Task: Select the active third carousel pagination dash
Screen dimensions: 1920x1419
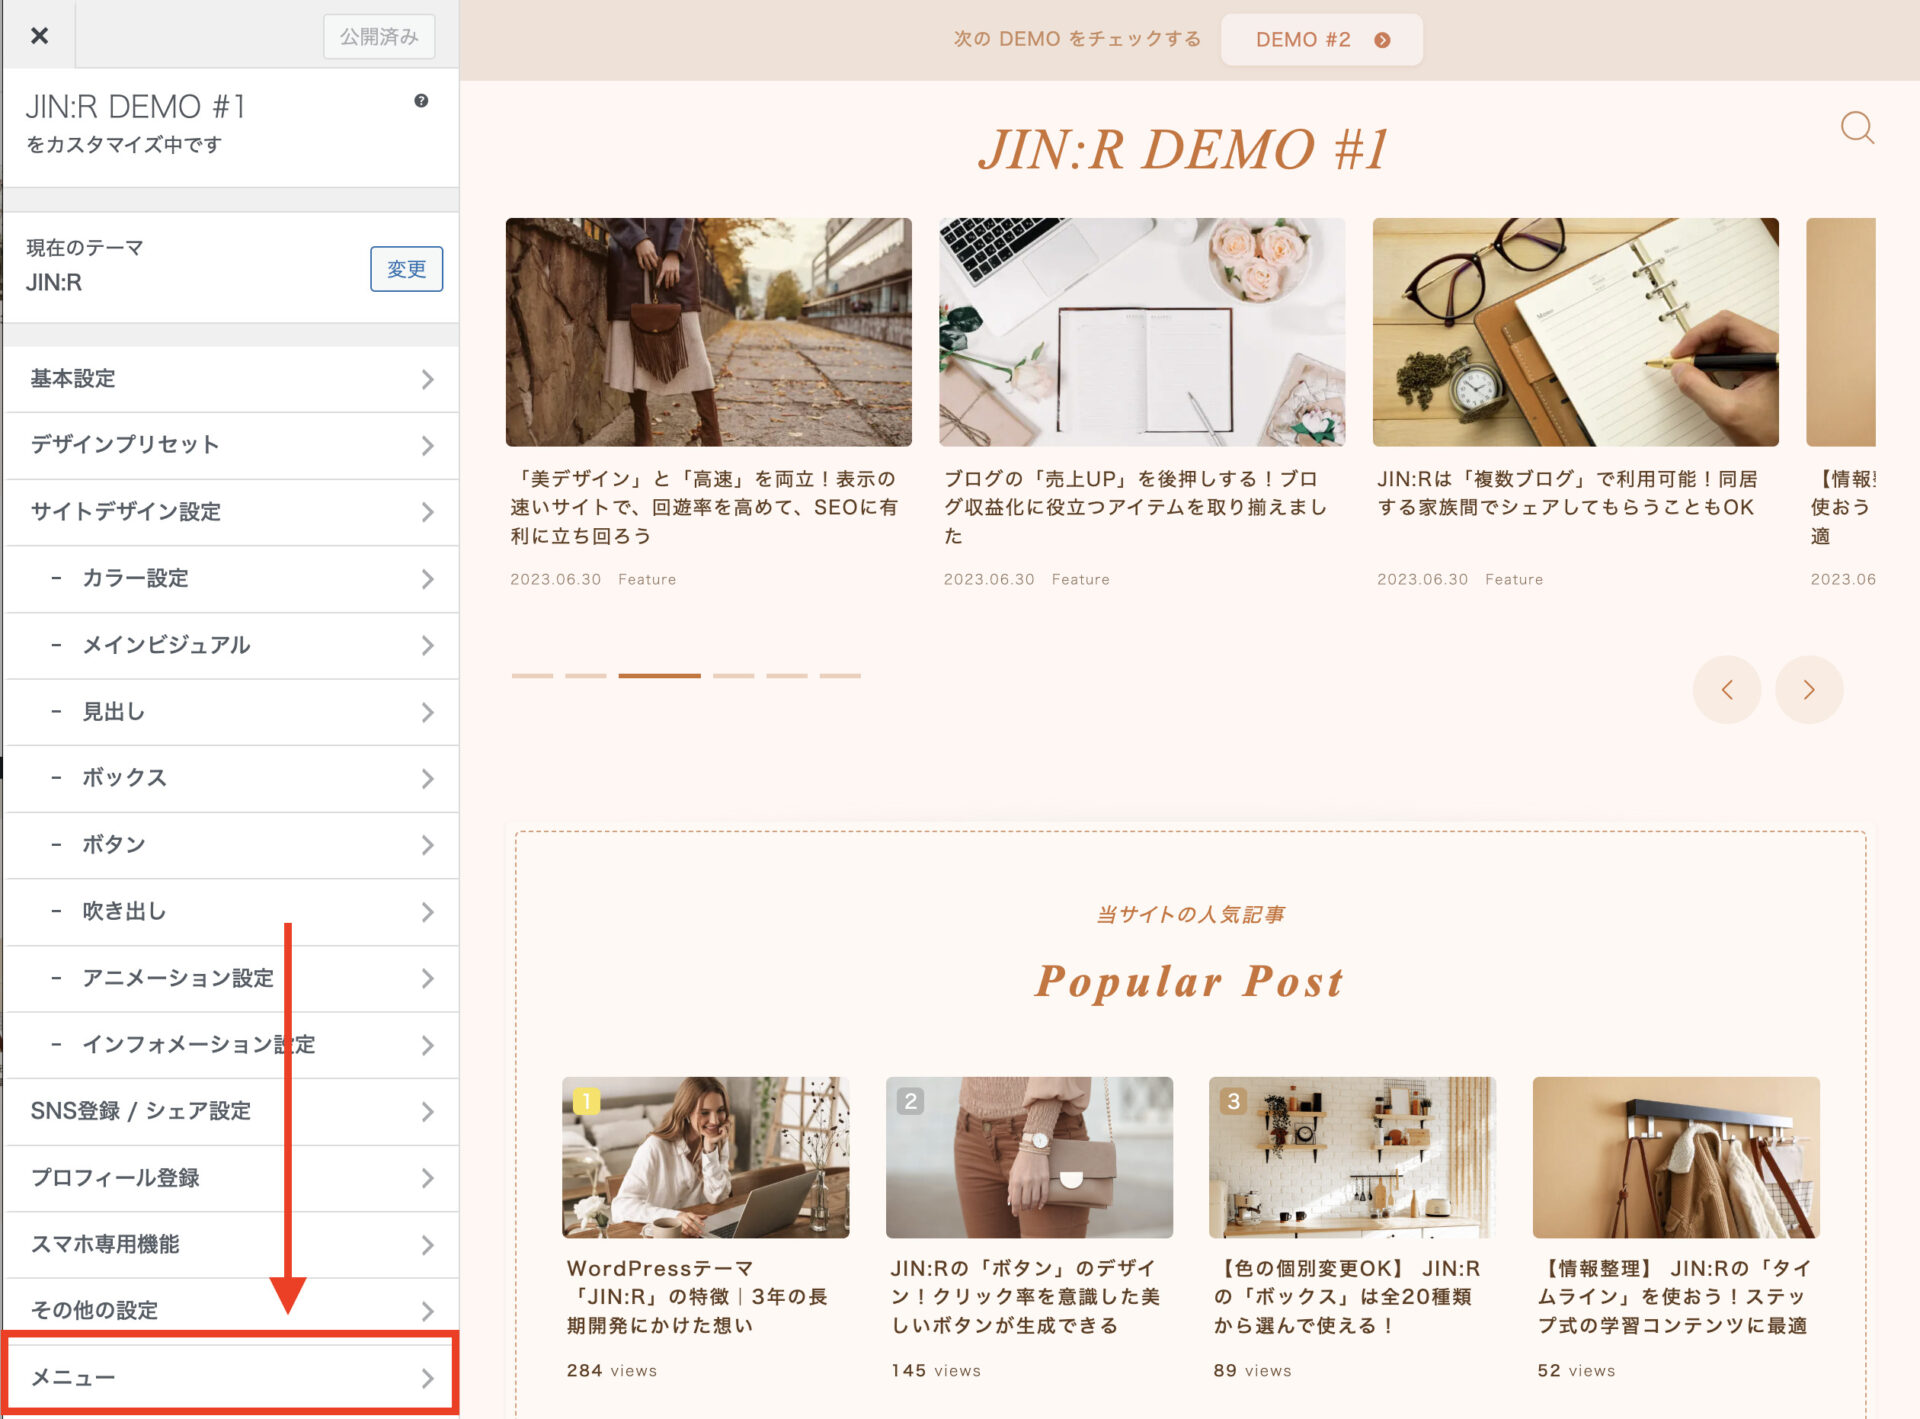Action: pyautogui.click(x=659, y=676)
